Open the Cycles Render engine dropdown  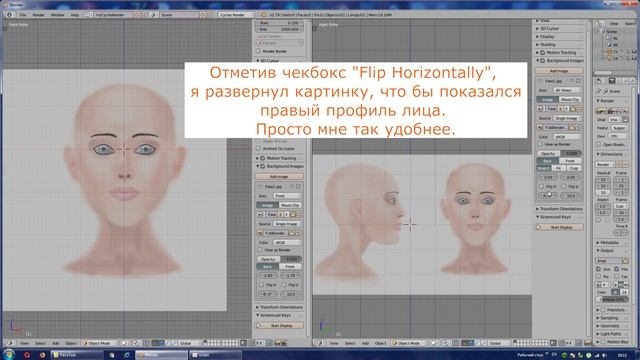[236, 15]
